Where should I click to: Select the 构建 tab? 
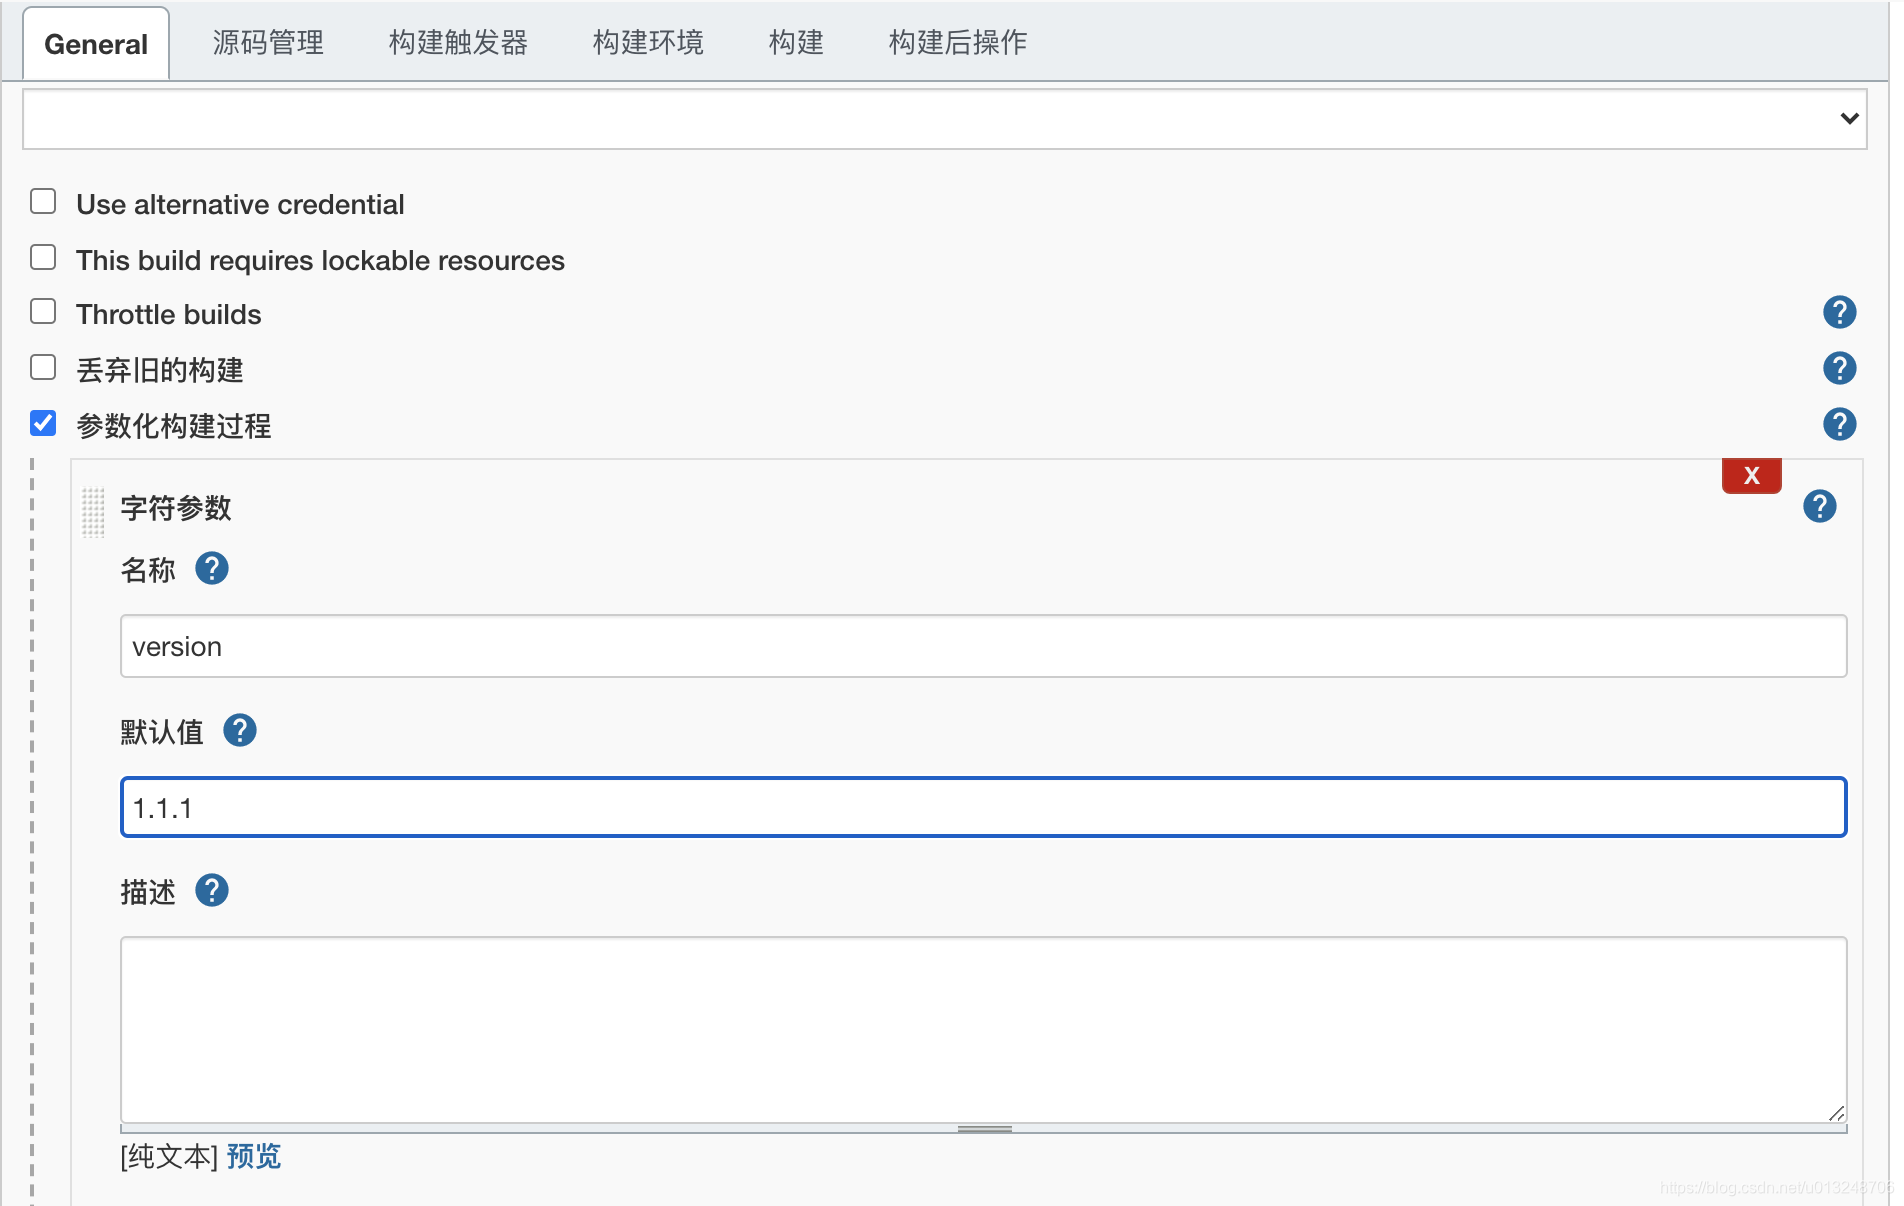(x=796, y=43)
